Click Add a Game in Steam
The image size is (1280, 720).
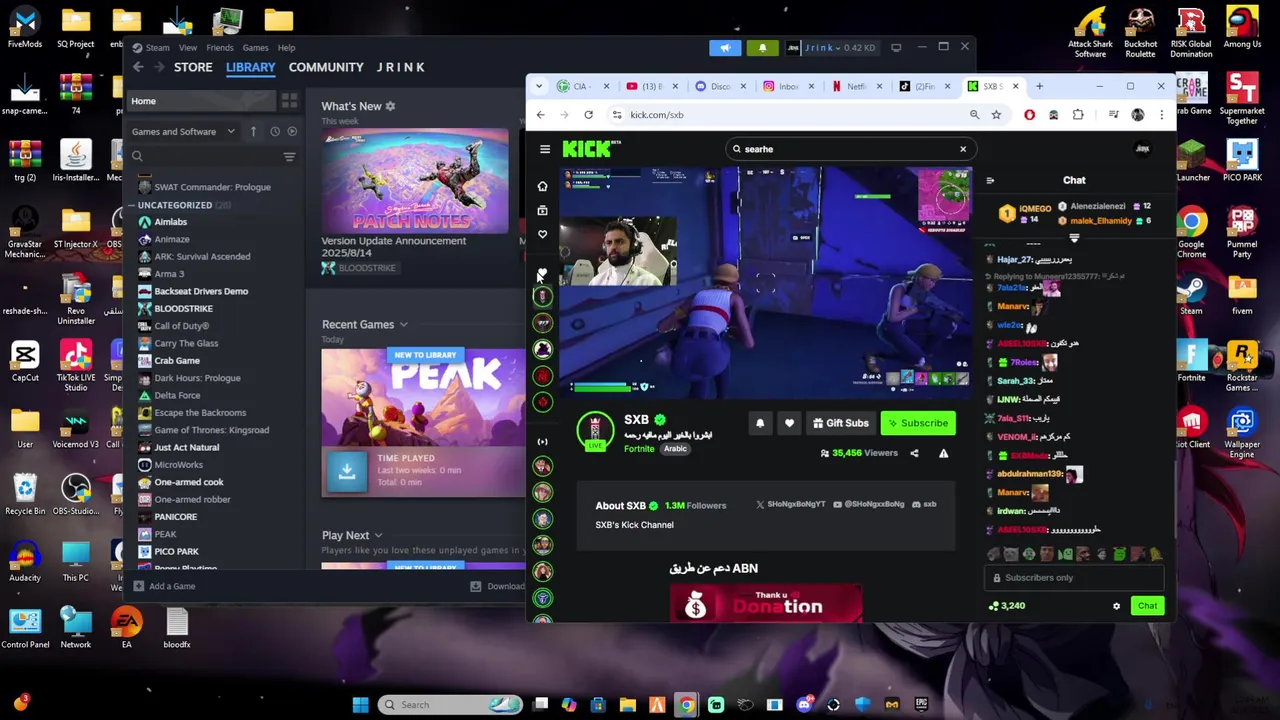click(165, 586)
